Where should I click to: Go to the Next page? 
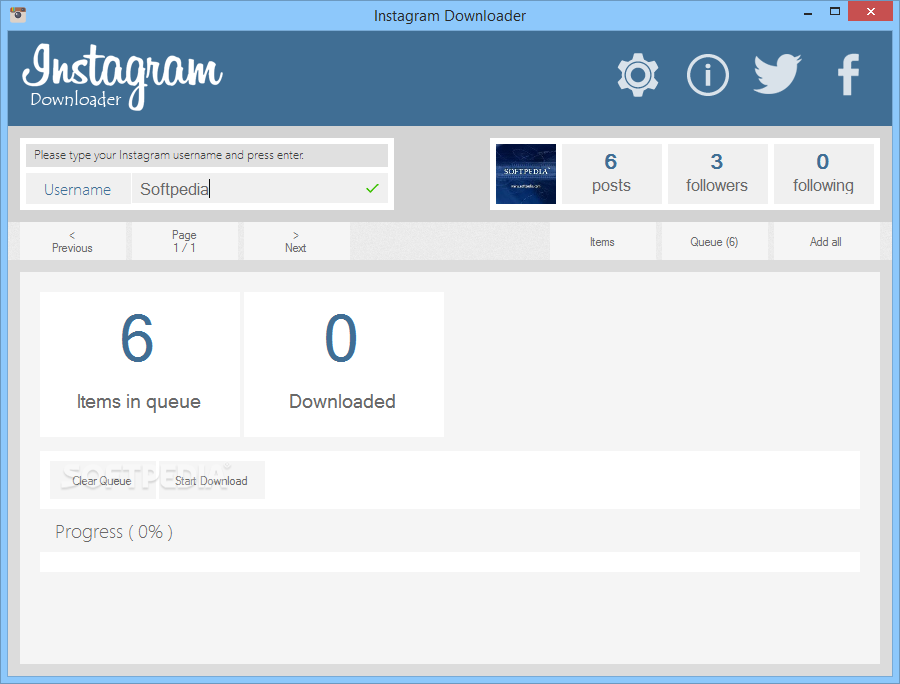point(296,242)
